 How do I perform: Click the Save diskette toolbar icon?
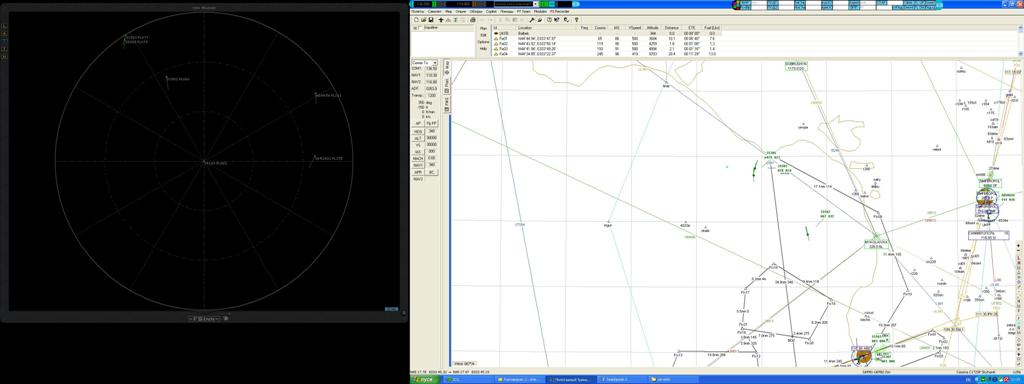431,20
